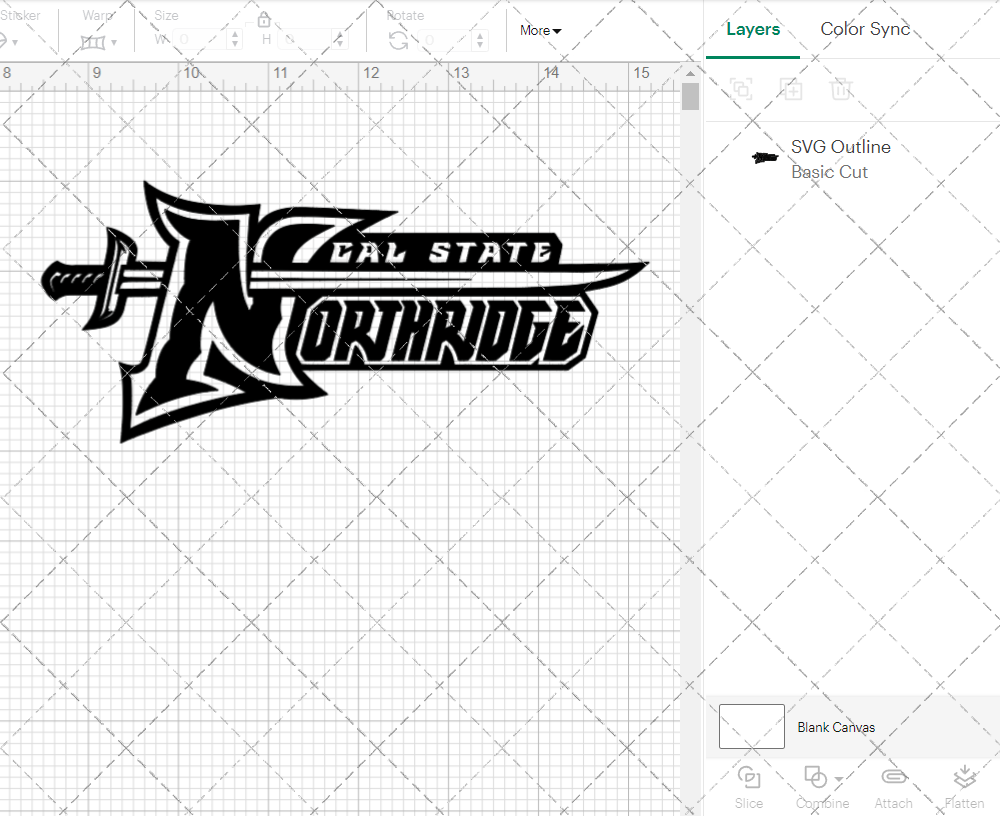Click the Warp tool icon
The image size is (1000, 816).
tap(95, 40)
